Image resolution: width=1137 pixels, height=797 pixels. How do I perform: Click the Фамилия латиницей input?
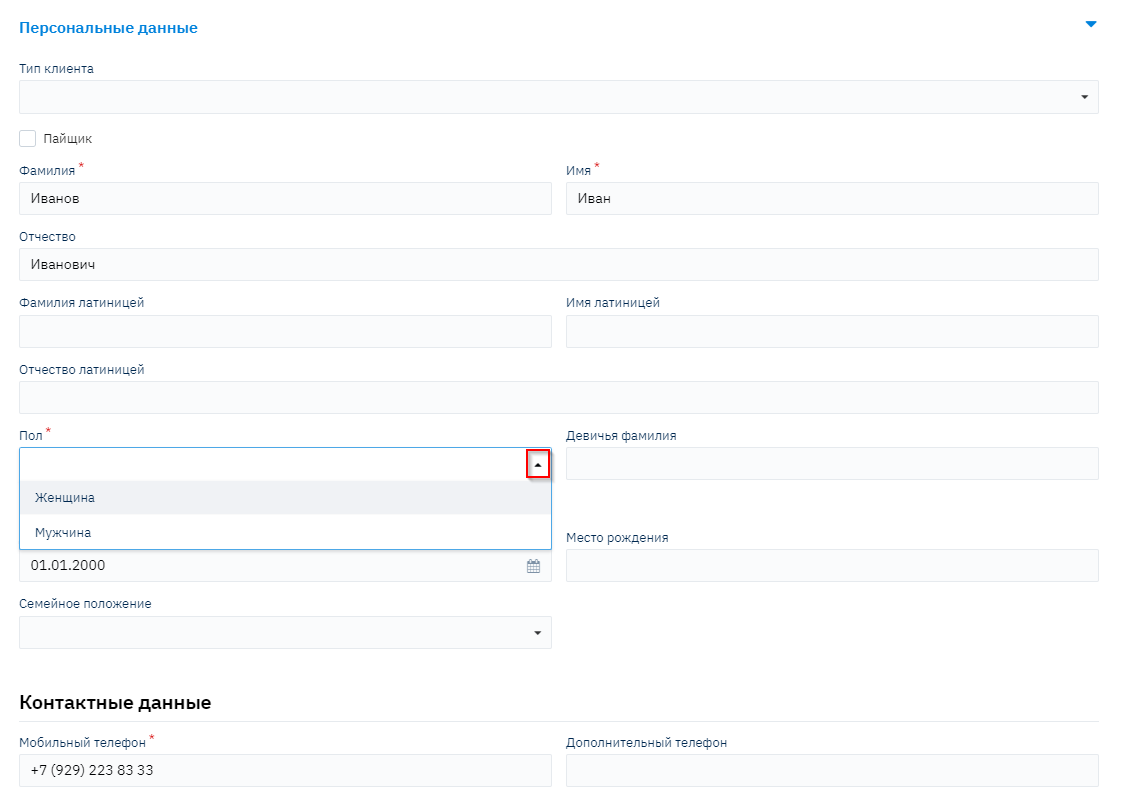click(285, 332)
